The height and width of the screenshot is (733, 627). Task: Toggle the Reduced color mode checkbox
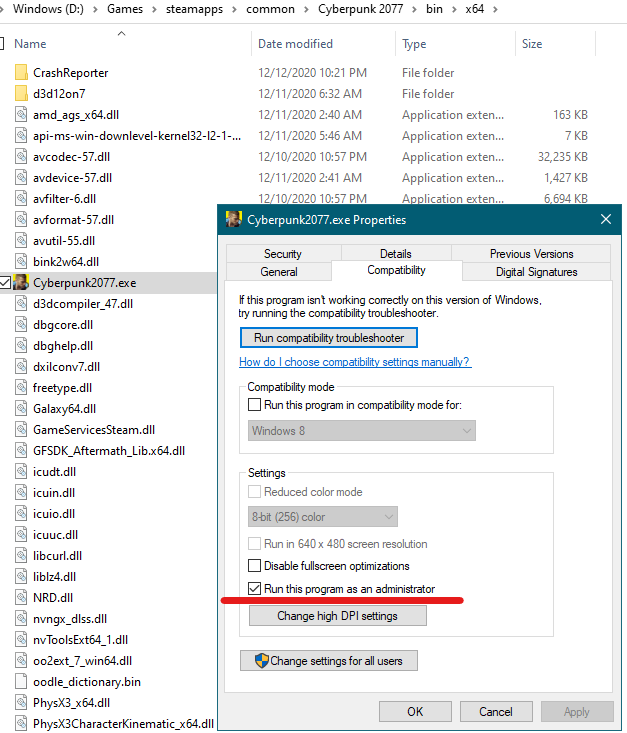coord(254,492)
